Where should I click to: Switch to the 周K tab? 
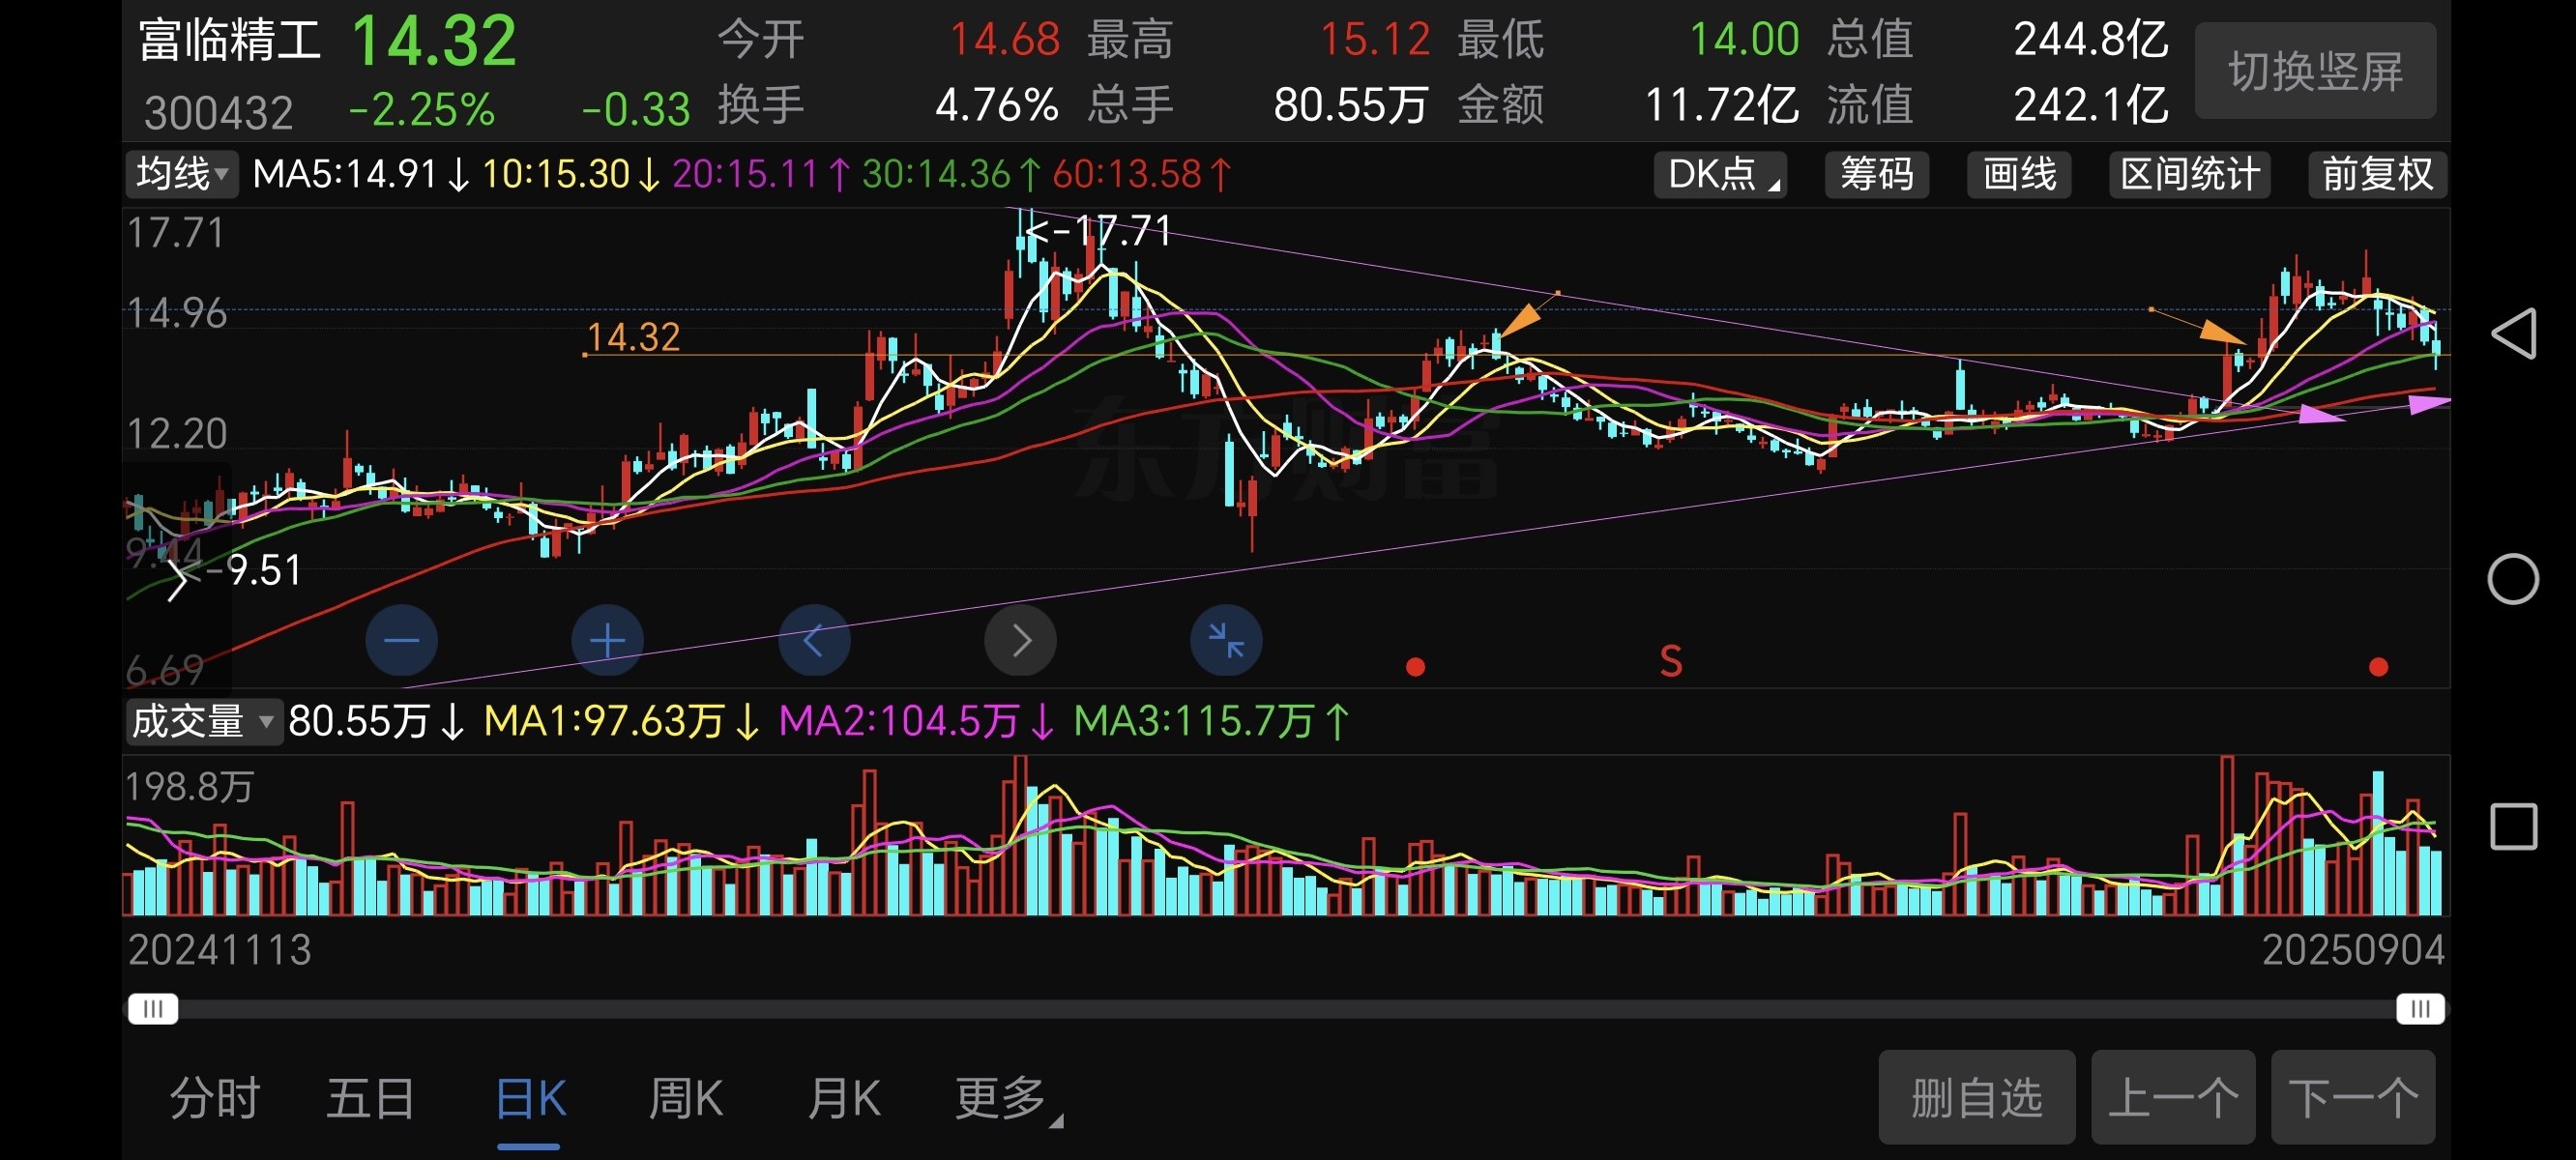point(686,1098)
